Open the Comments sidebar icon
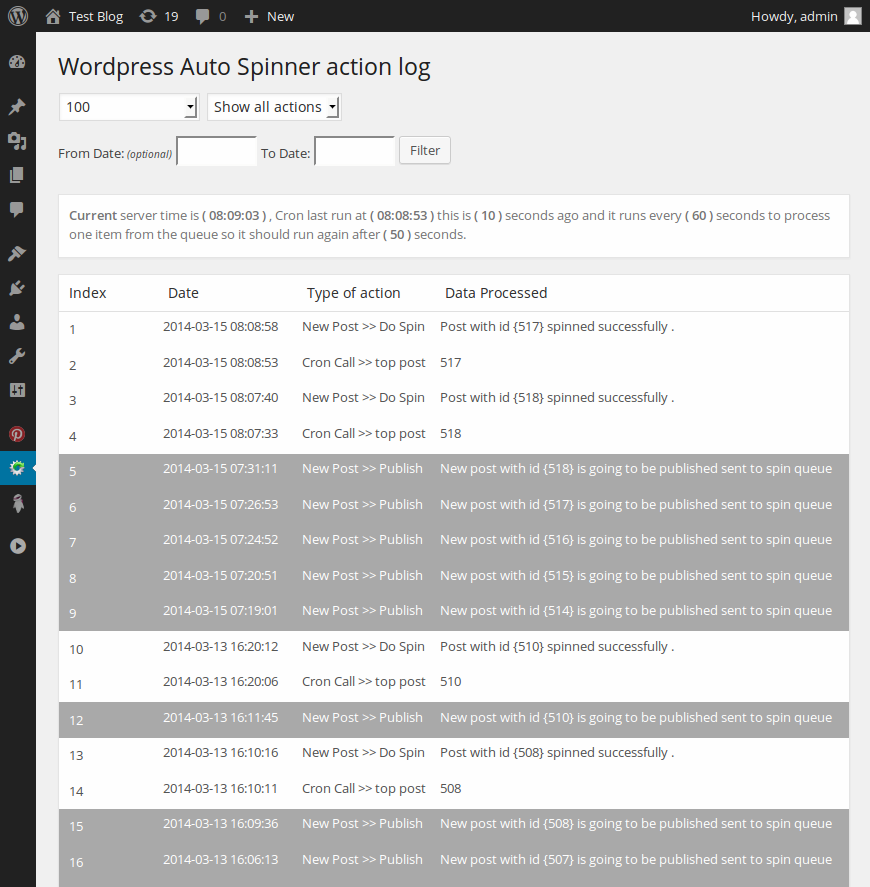The image size is (870, 887). click(x=17, y=209)
